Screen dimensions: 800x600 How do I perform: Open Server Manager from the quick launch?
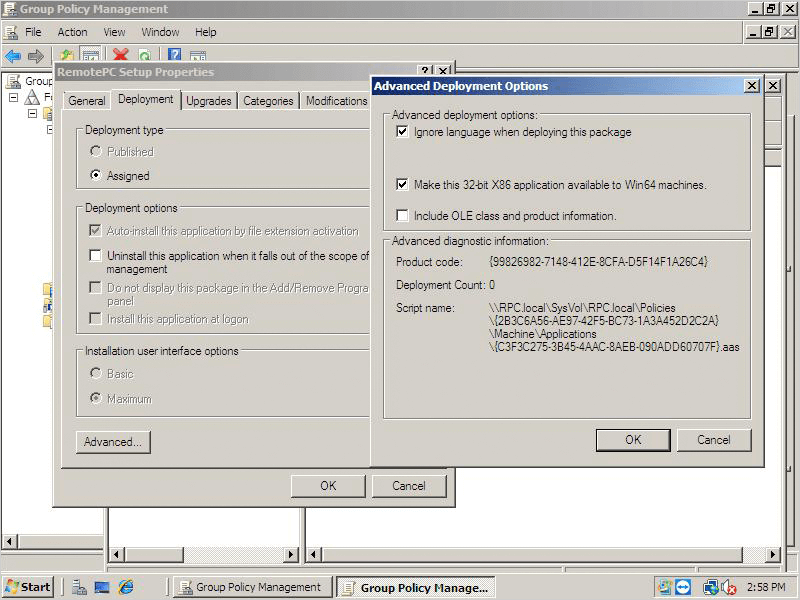pos(80,587)
